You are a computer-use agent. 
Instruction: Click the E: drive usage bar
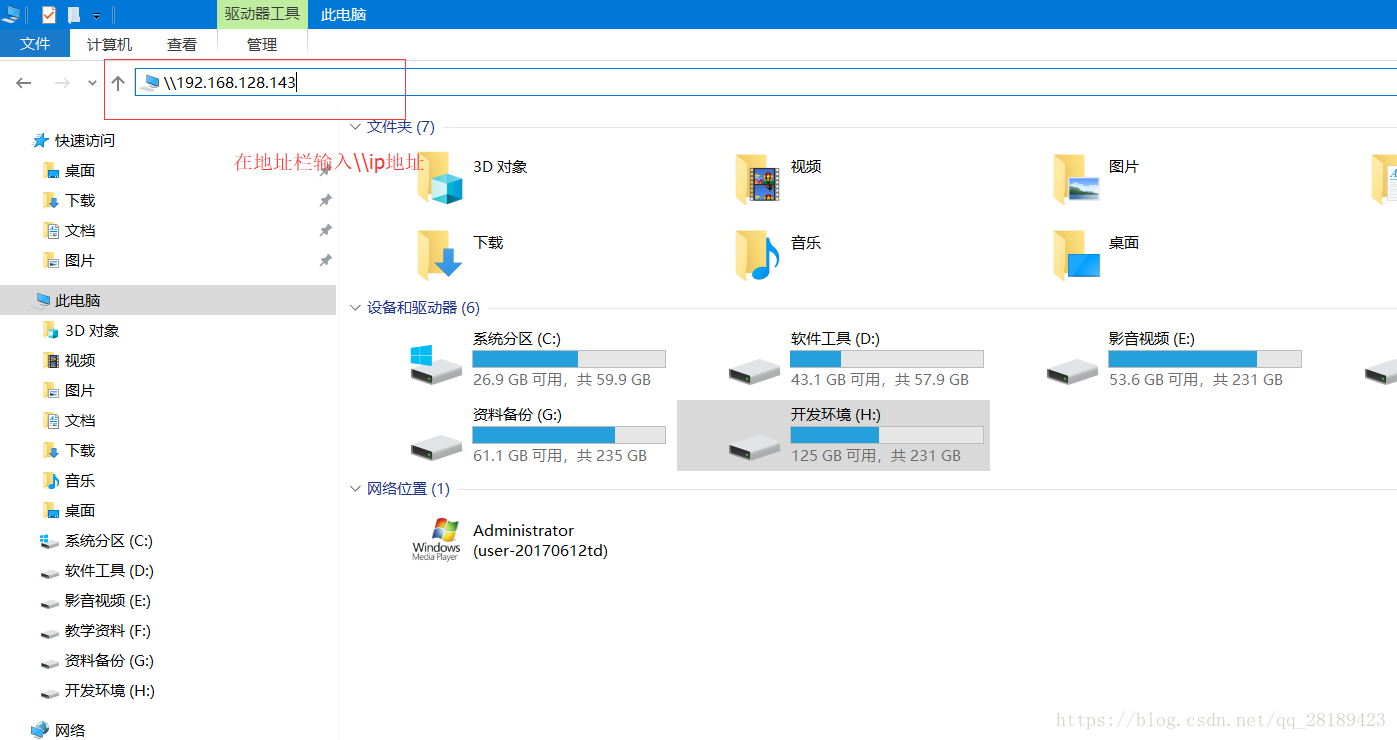tap(1205, 359)
